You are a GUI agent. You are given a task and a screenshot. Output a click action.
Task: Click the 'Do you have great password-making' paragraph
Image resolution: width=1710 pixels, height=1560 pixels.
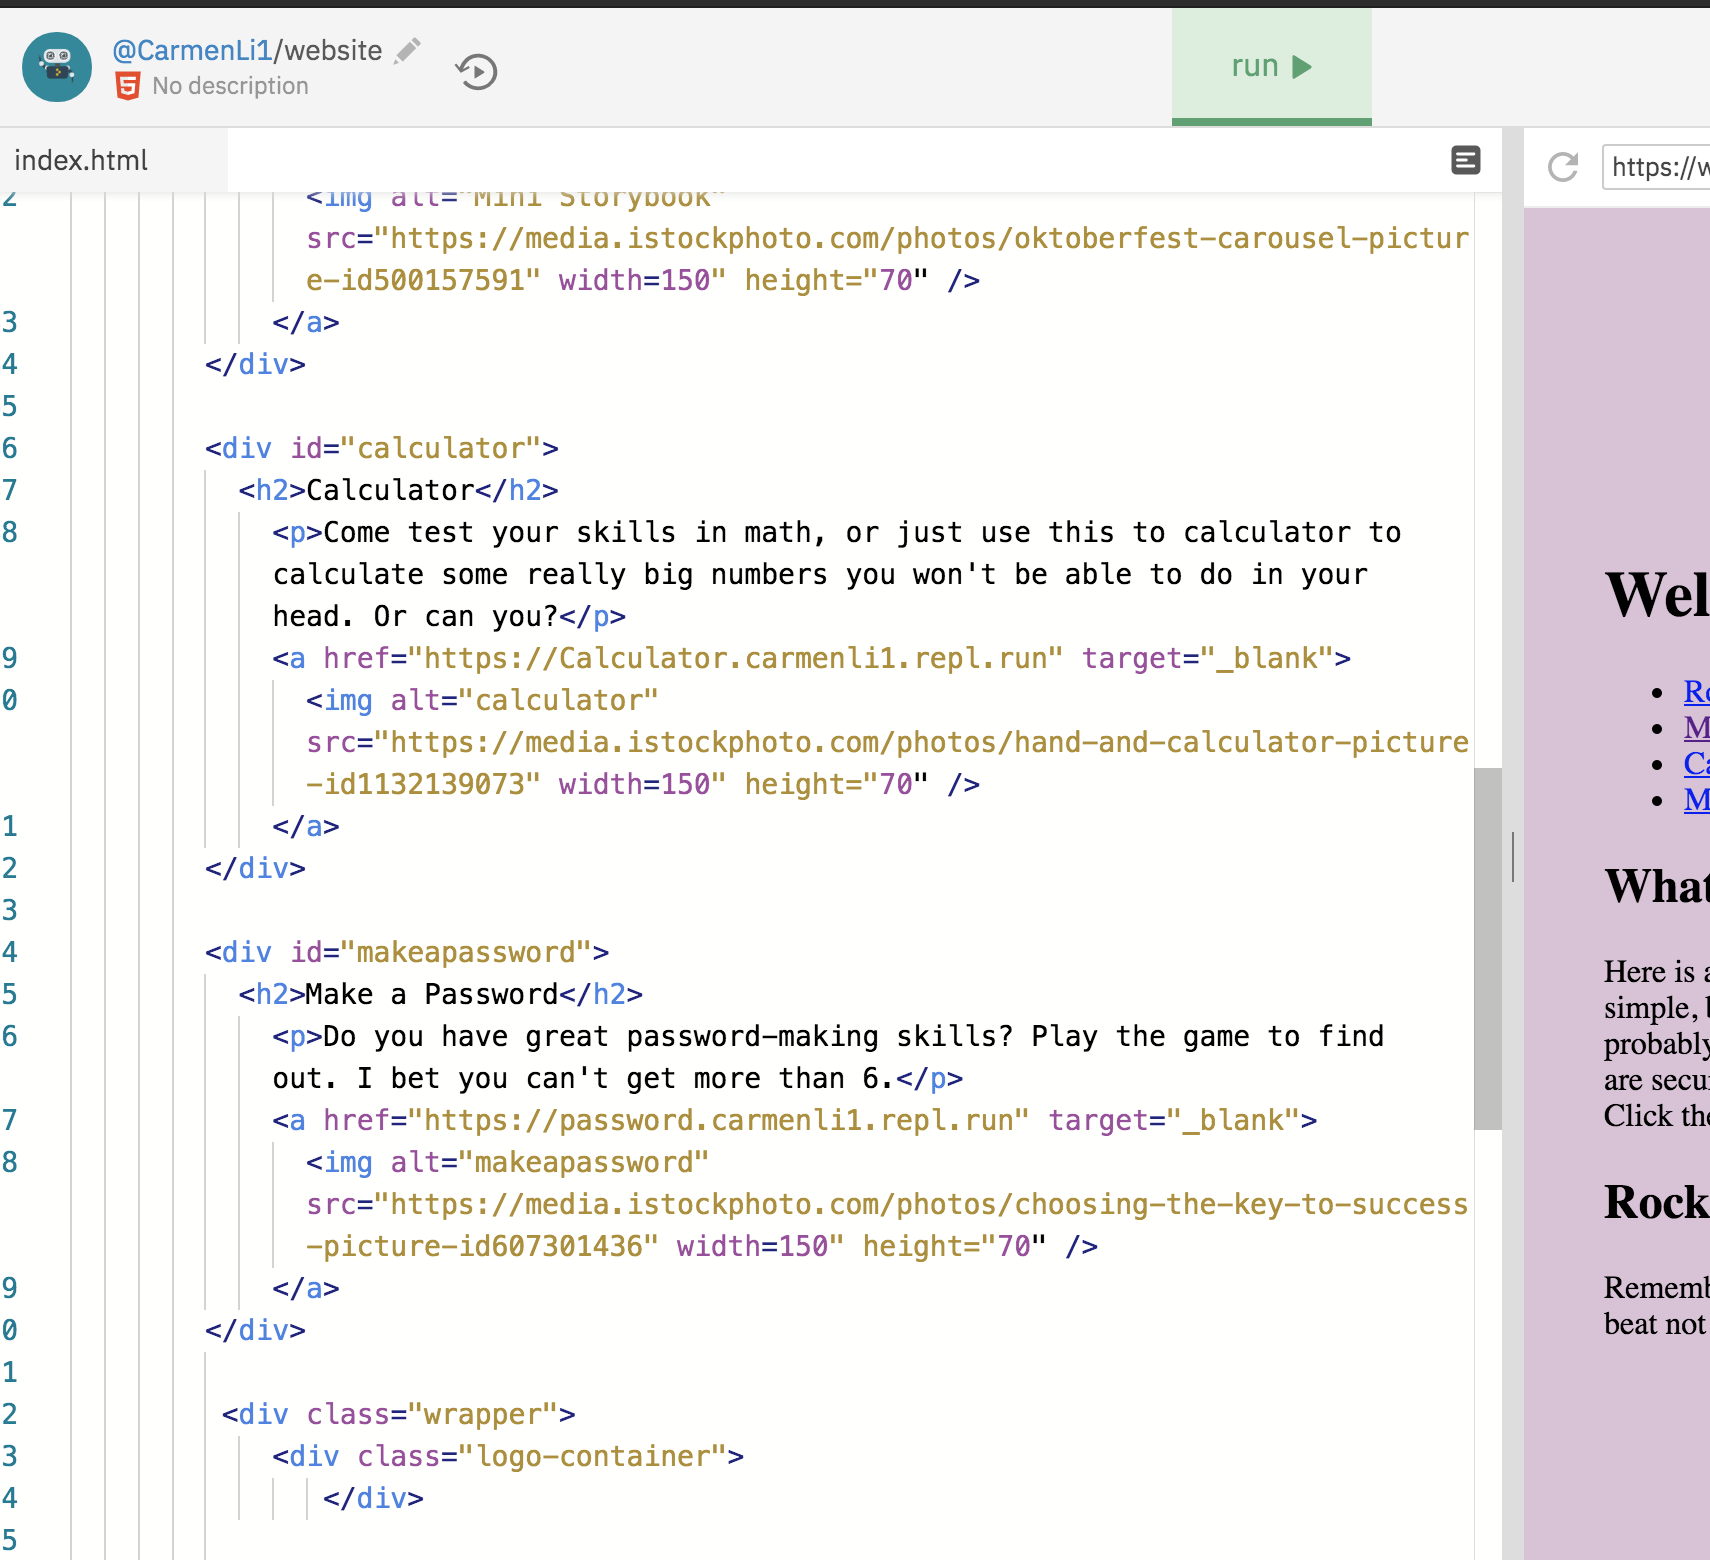coord(828,1057)
